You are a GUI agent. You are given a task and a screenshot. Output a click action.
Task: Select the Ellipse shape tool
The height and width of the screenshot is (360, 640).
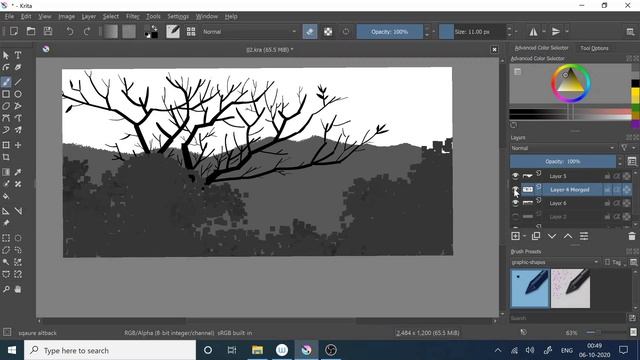[18, 94]
